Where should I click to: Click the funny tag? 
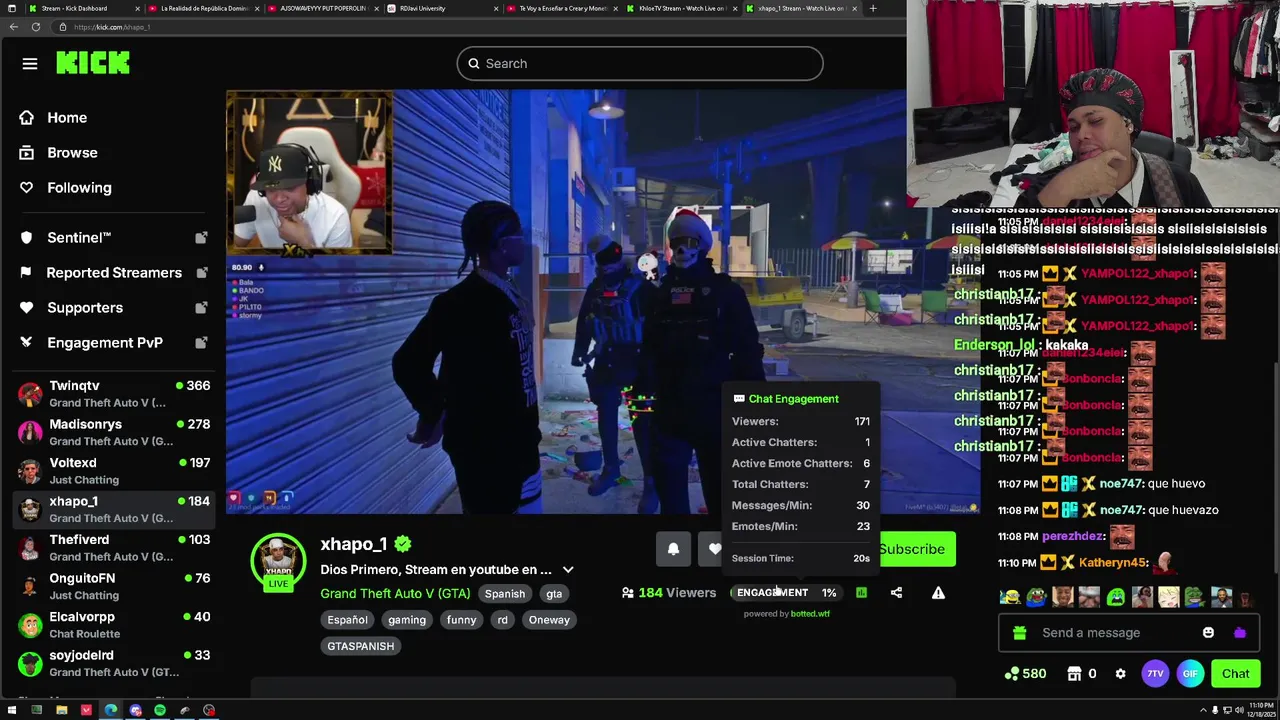[x=461, y=620]
